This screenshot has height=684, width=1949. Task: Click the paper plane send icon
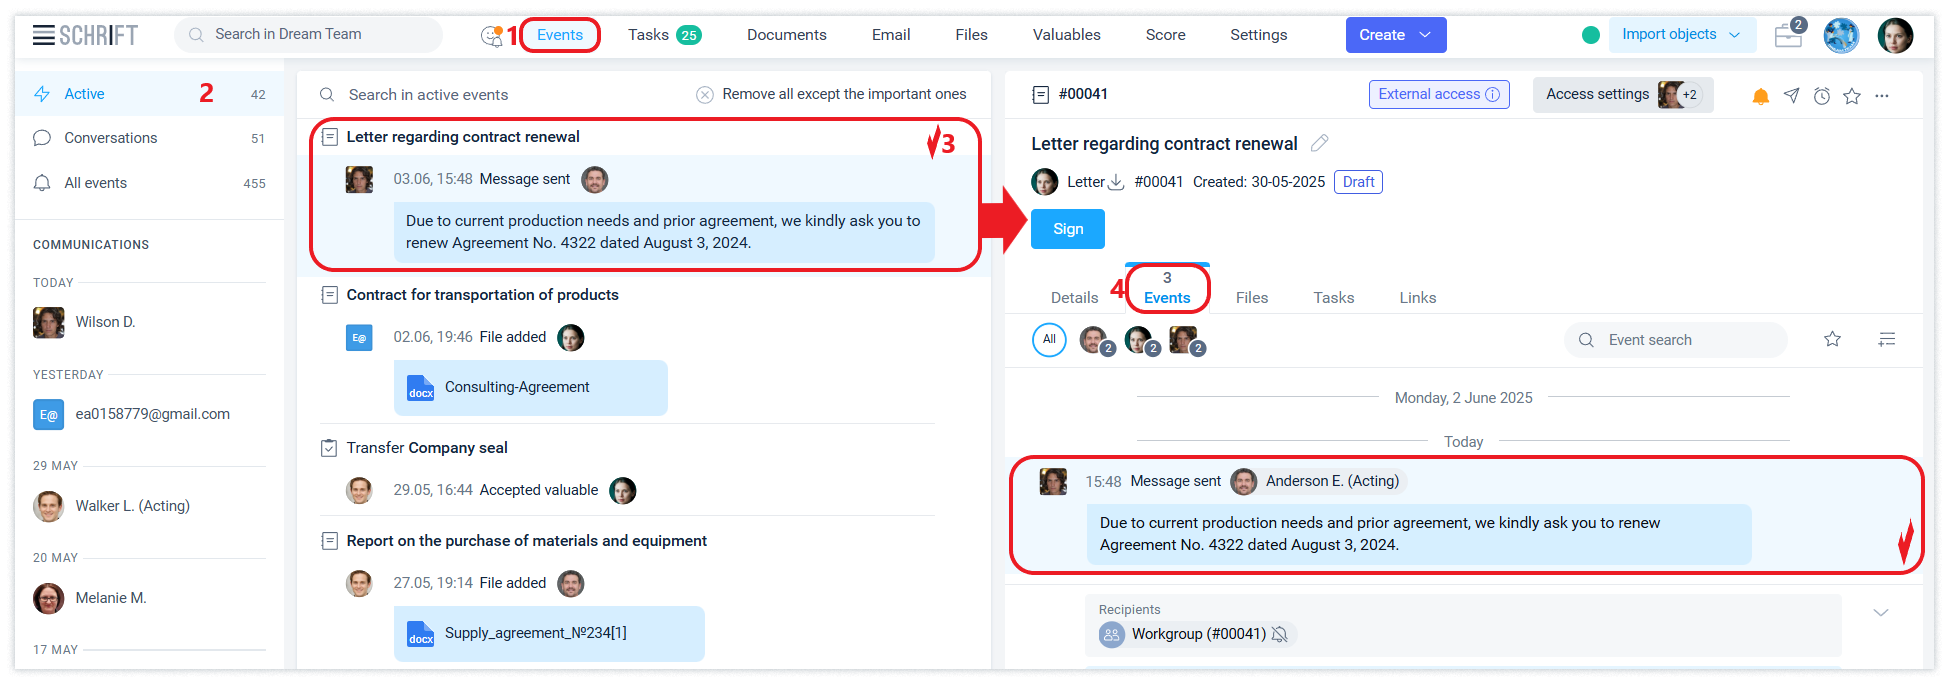(x=1791, y=96)
